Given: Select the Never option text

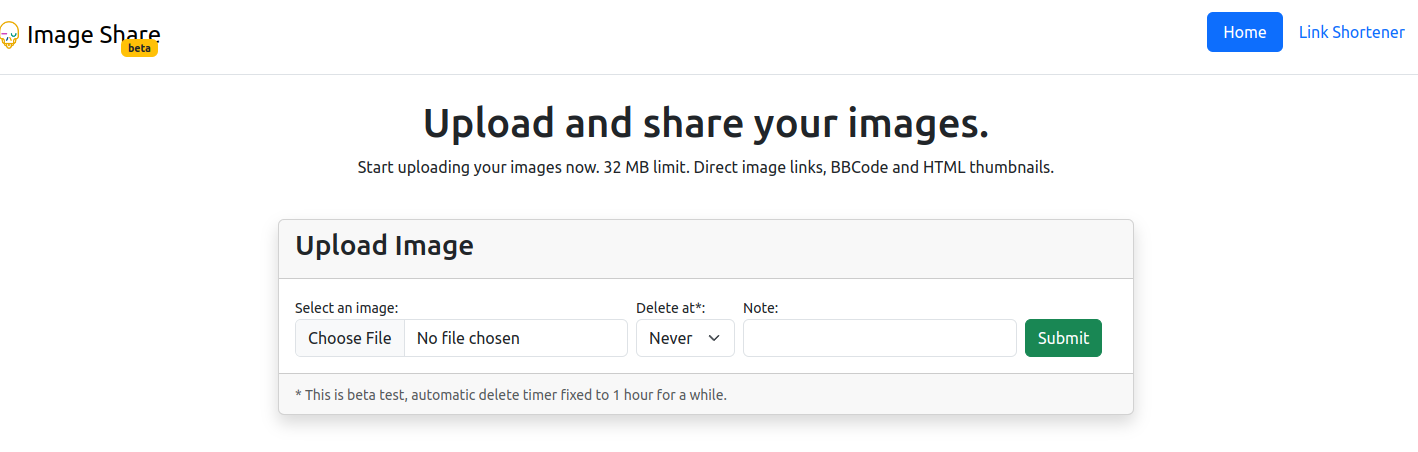Looking at the screenshot, I should pos(671,338).
